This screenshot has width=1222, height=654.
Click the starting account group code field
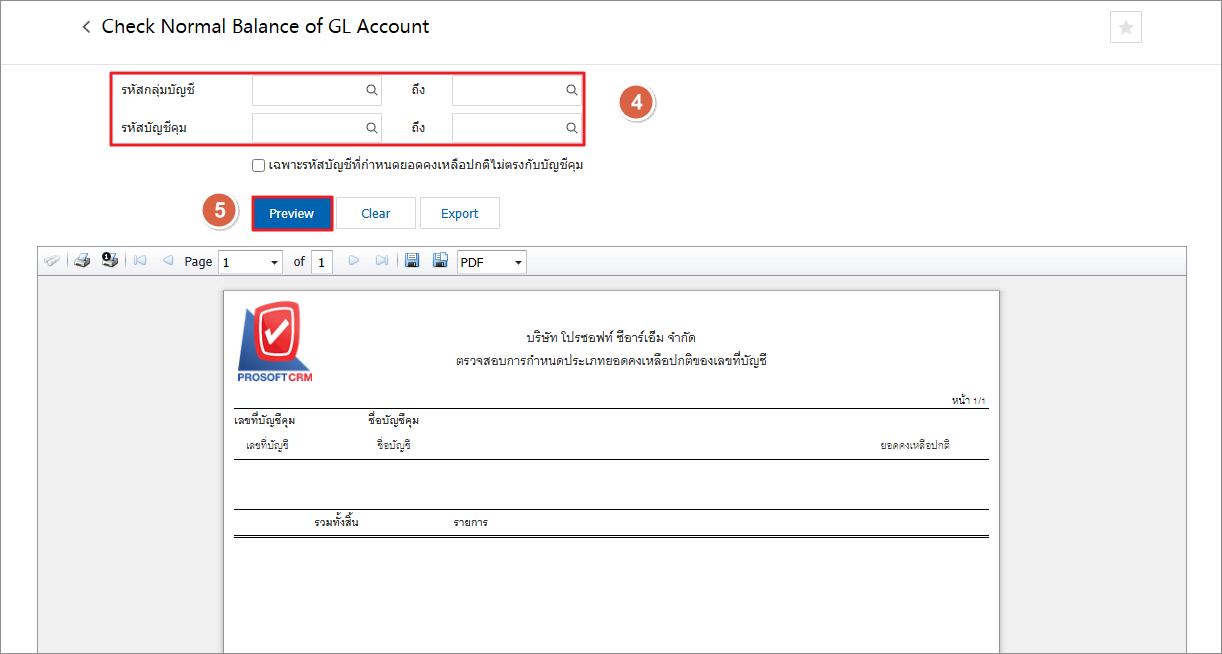click(307, 90)
